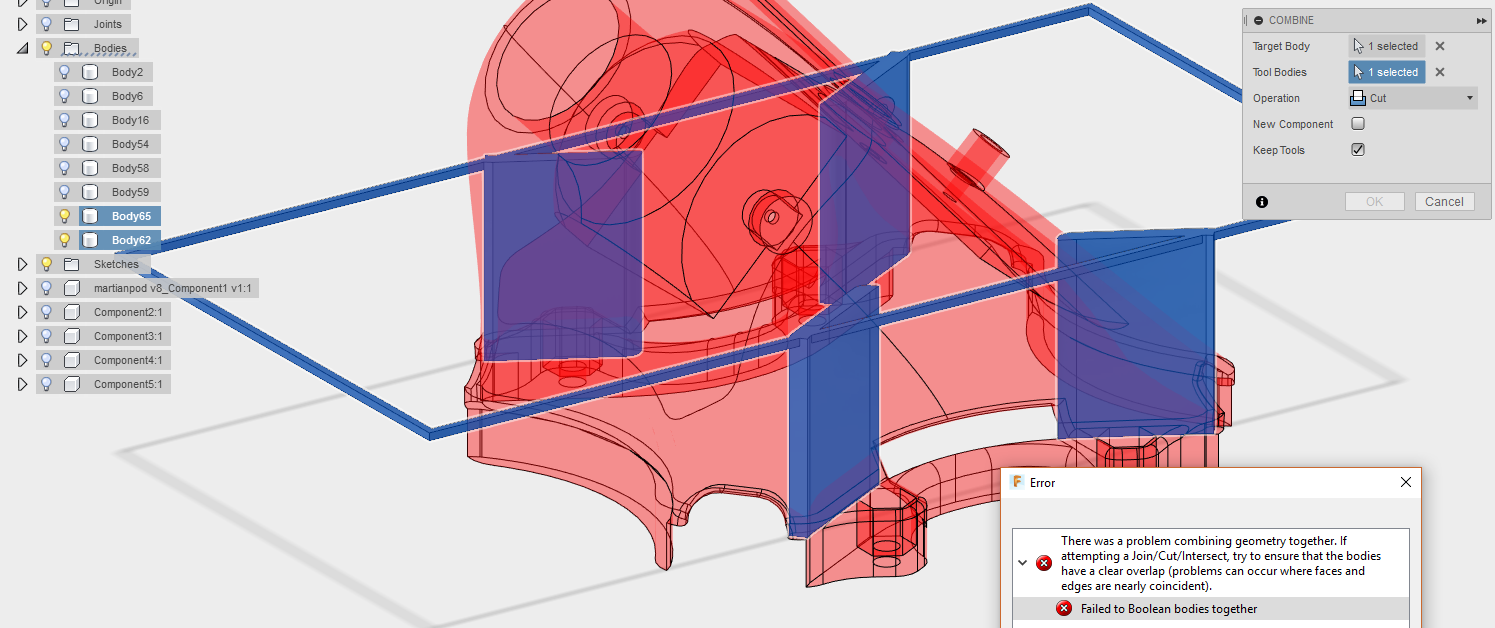The height and width of the screenshot is (628, 1495).
Task: Click the Cancel button in the Combine dialog
Action: pos(1444,201)
